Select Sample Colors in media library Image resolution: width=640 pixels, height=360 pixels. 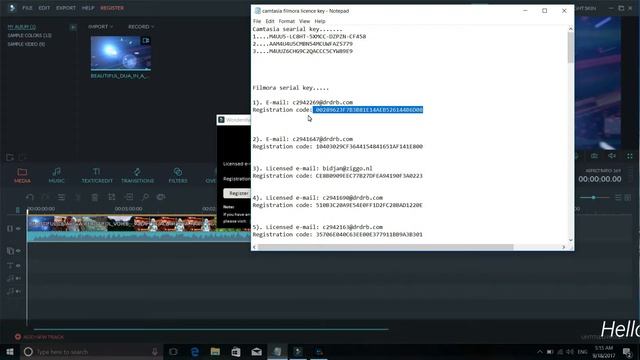click(x=29, y=36)
